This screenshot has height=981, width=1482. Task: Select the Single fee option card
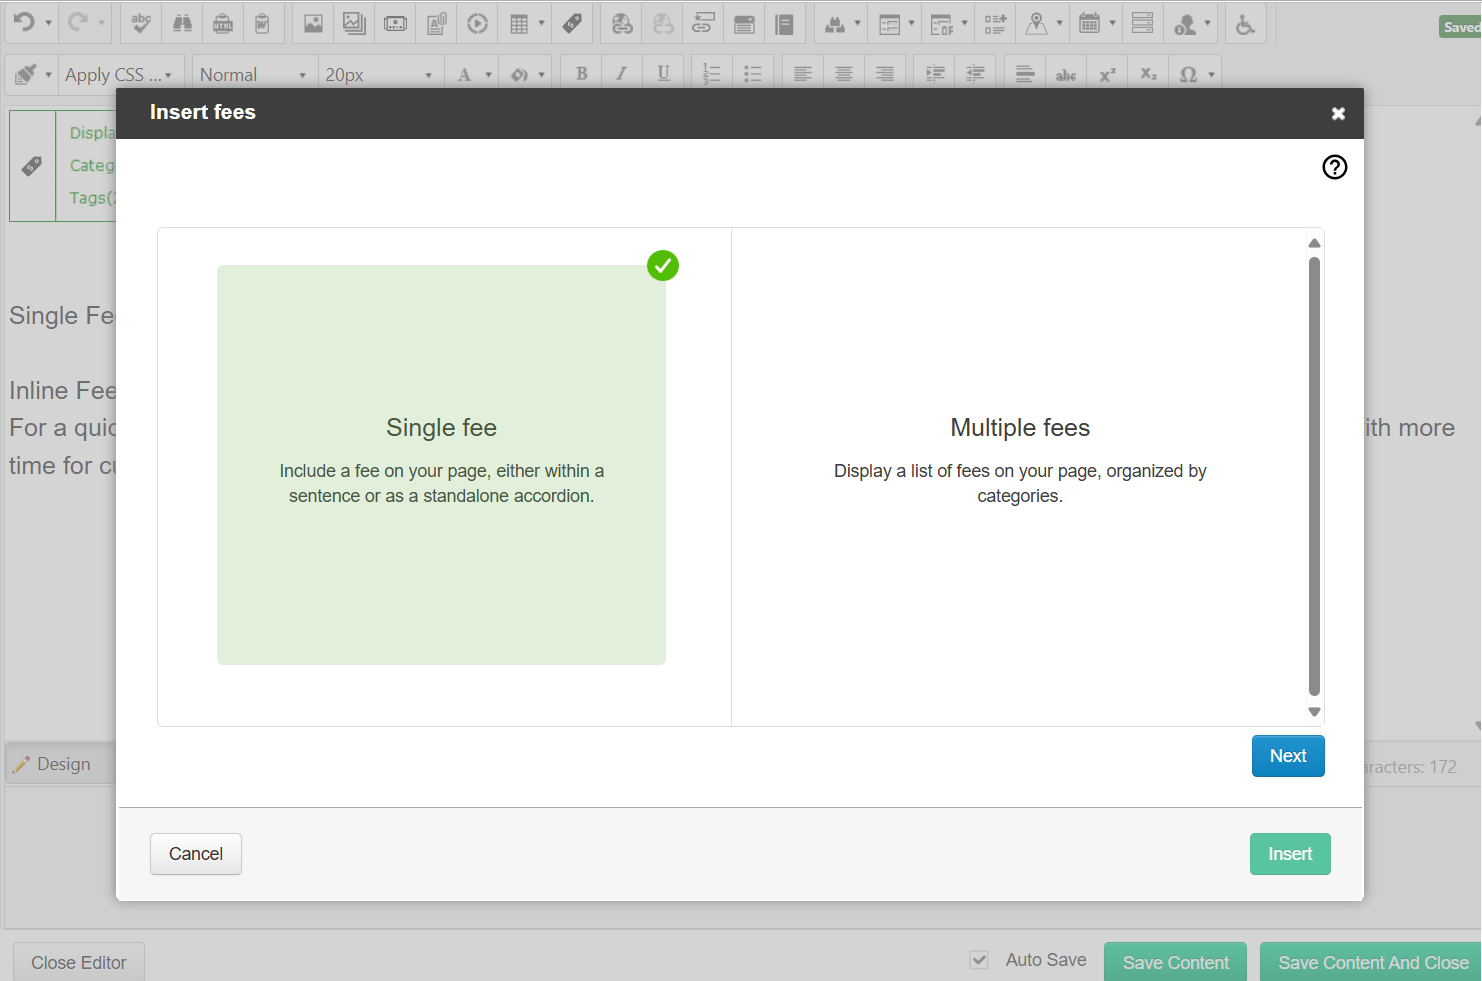click(441, 464)
